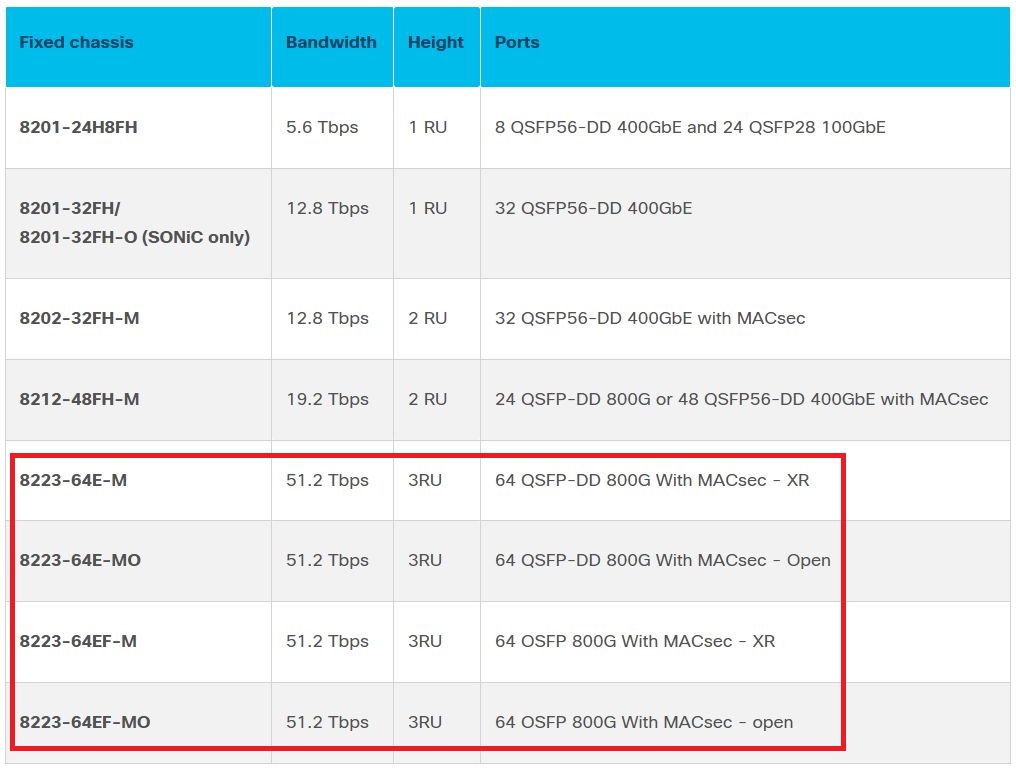Click the 64 OSFP 800G With MACsec - XR cell

pos(635,642)
